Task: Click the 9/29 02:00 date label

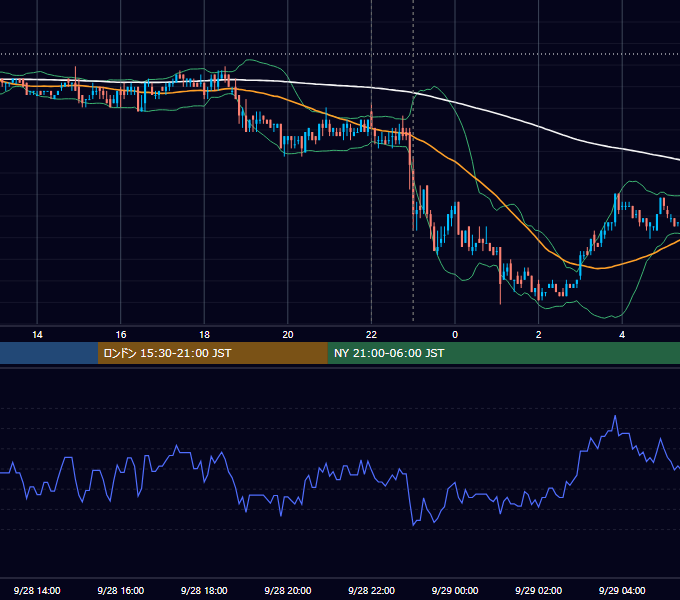Action: click(x=539, y=590)
